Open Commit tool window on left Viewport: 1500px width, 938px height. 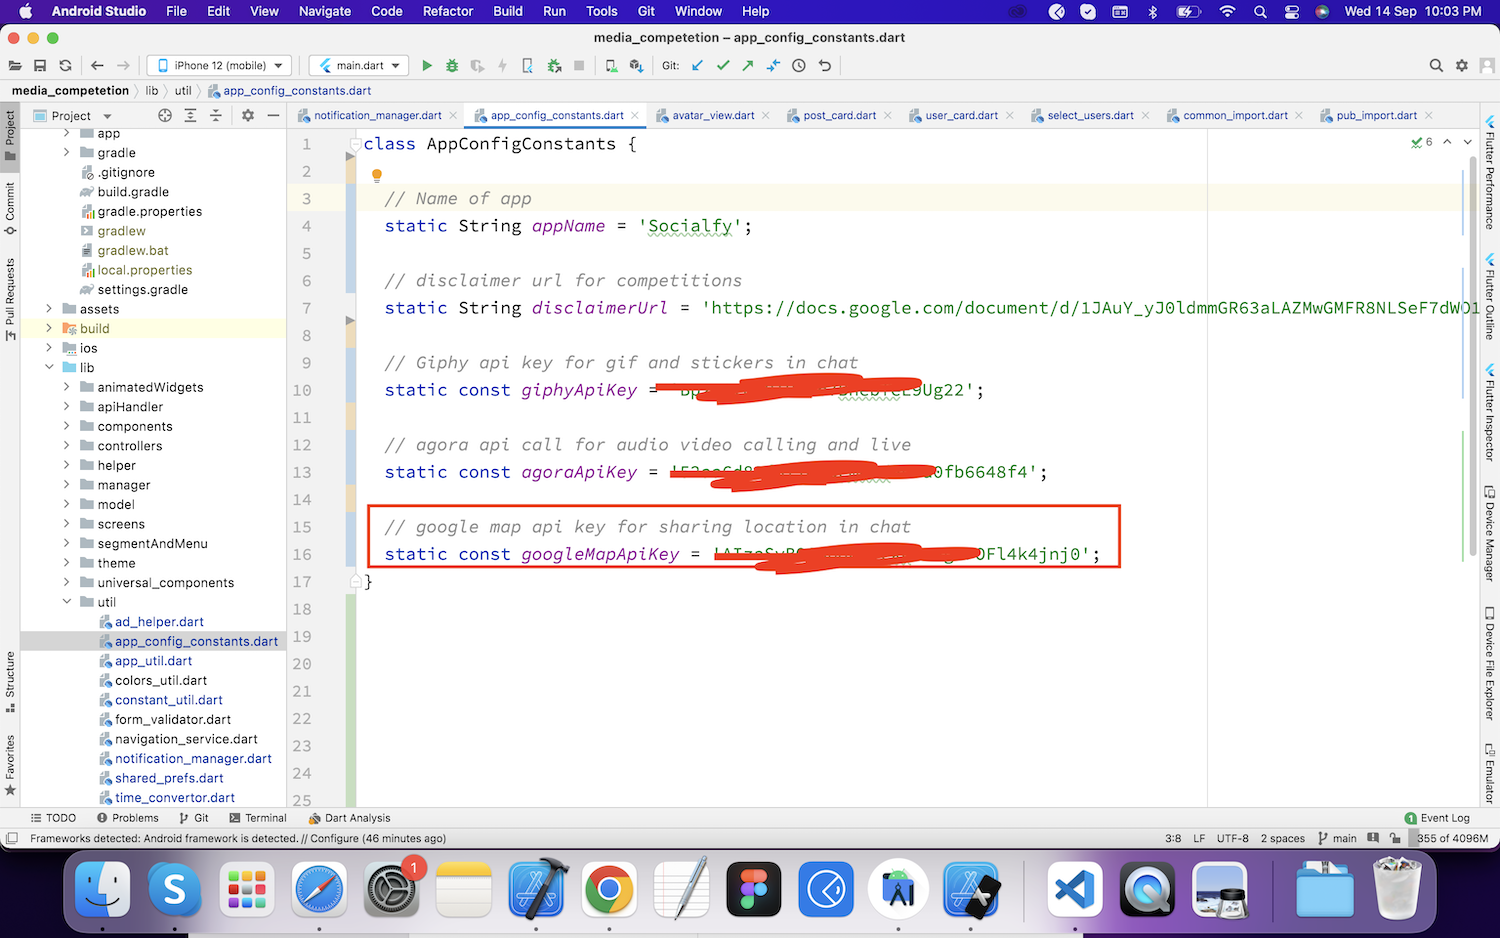click(x=10, y=209)
